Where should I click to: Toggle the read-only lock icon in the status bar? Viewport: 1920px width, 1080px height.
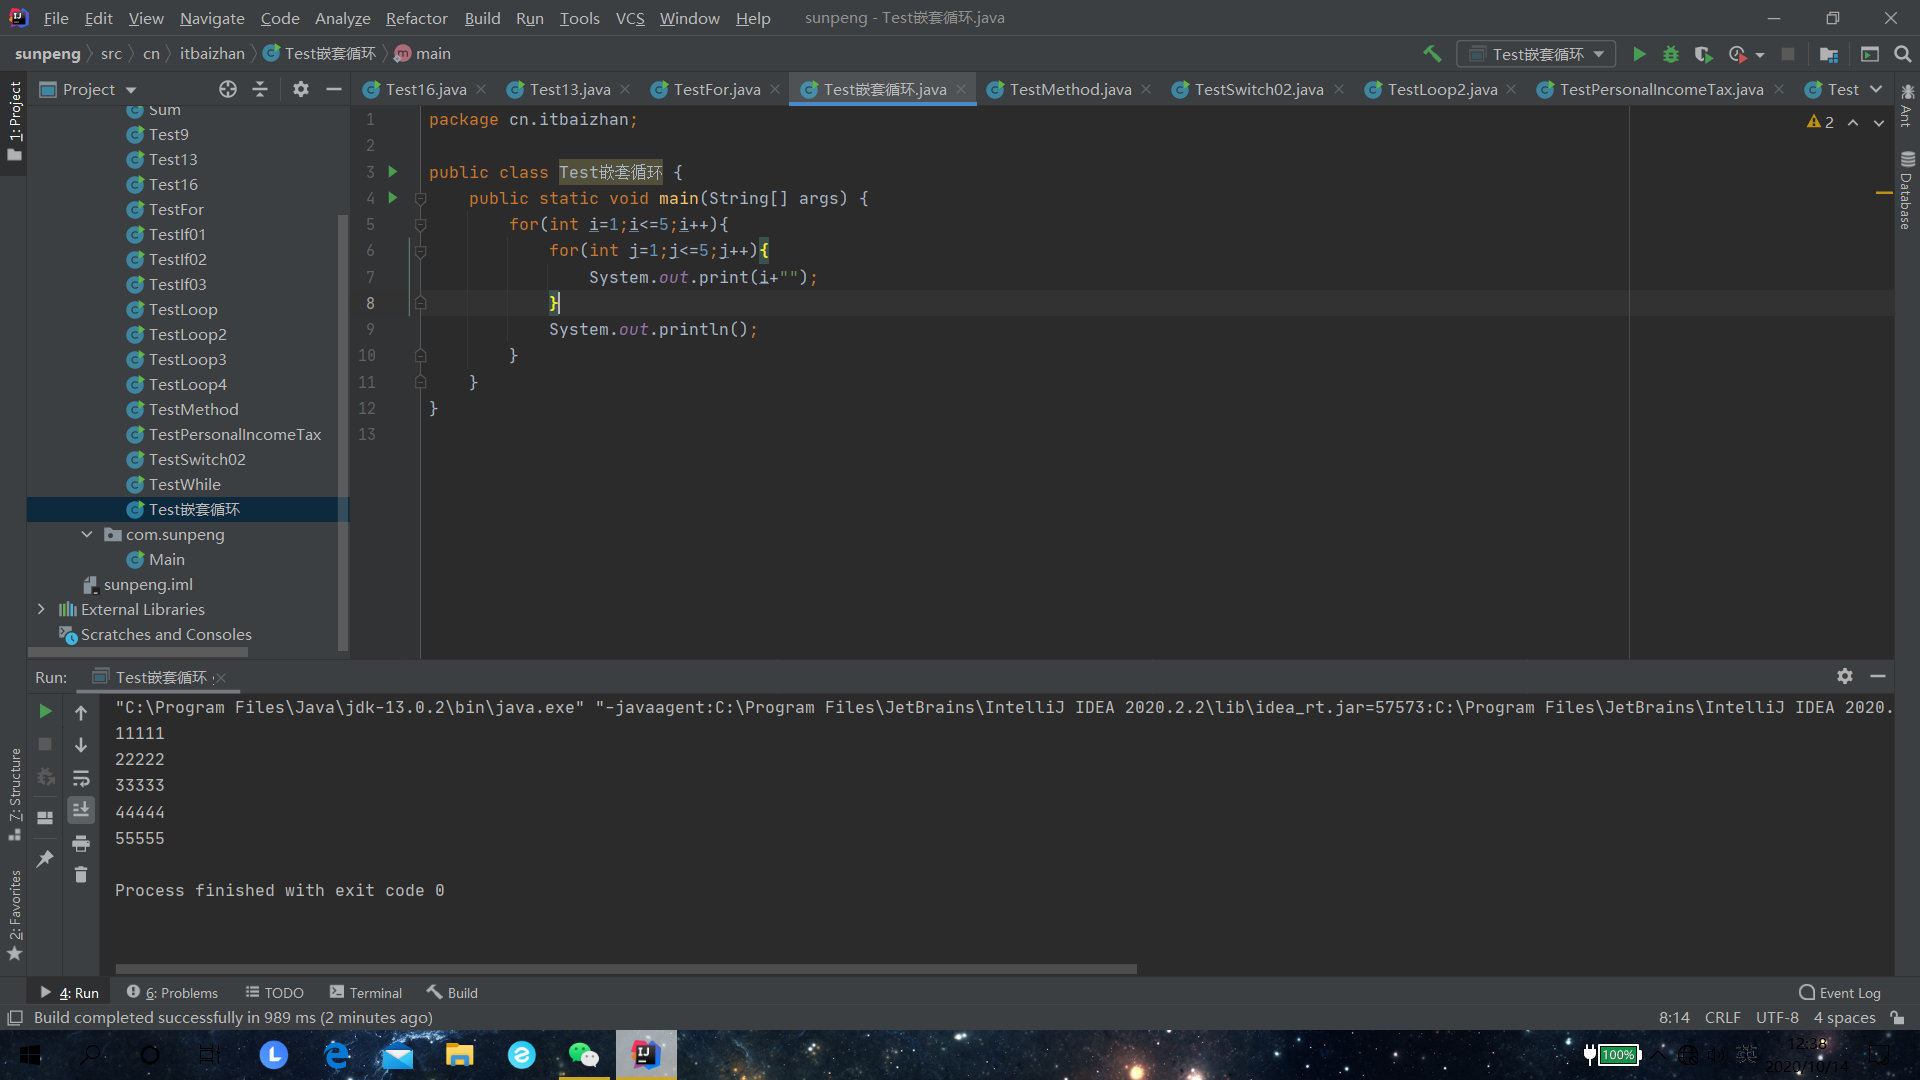tap(1897, 1018)
